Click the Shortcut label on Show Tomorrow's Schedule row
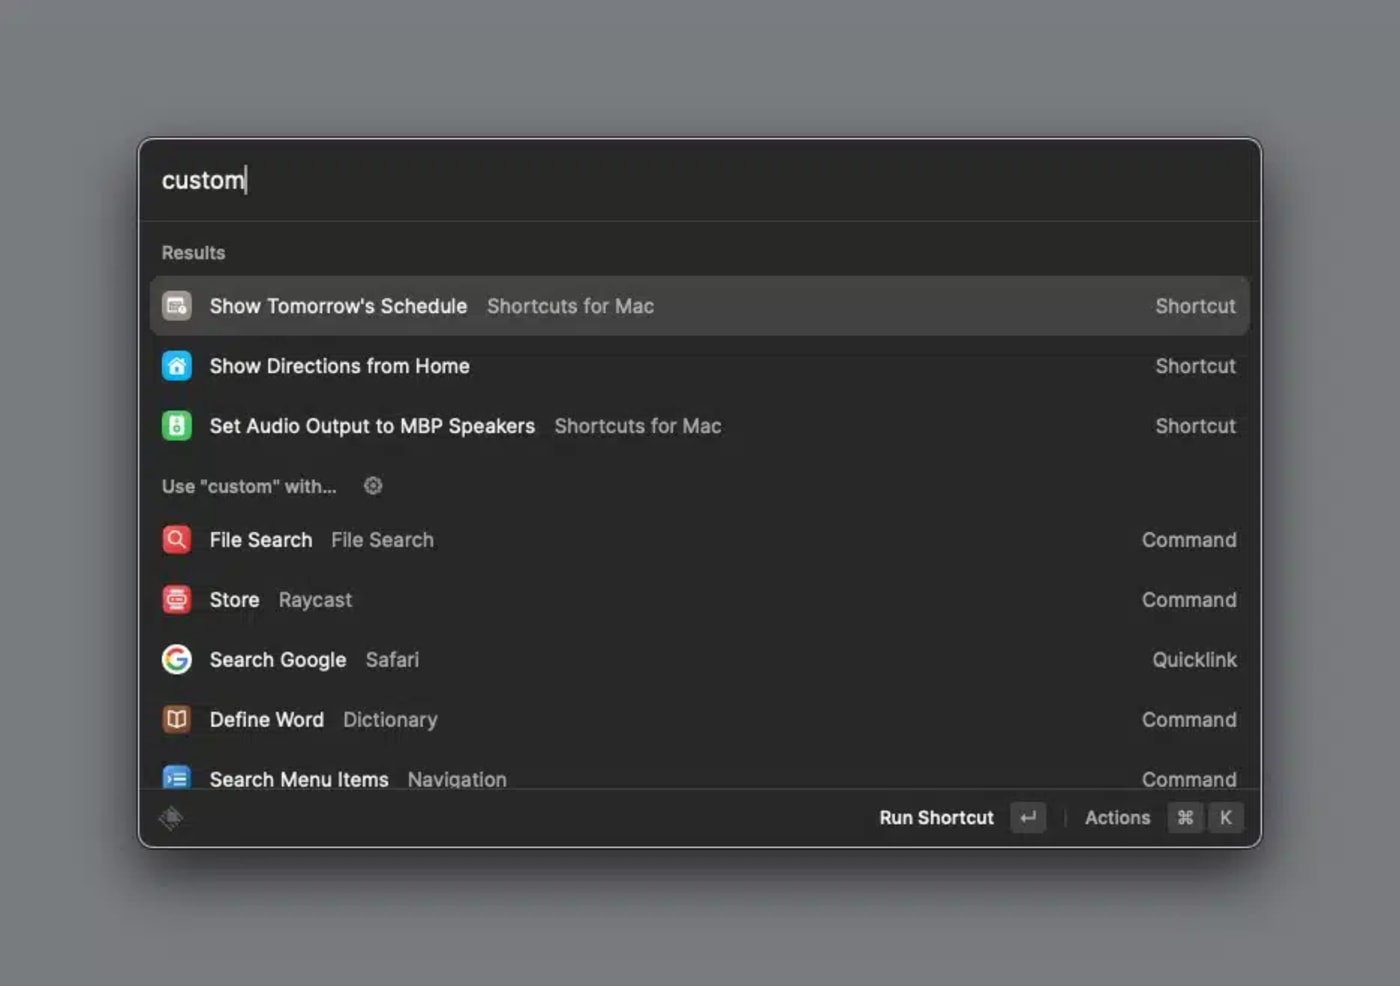This screenshot has width=1400, height=986. click(x=1195, y=306)
